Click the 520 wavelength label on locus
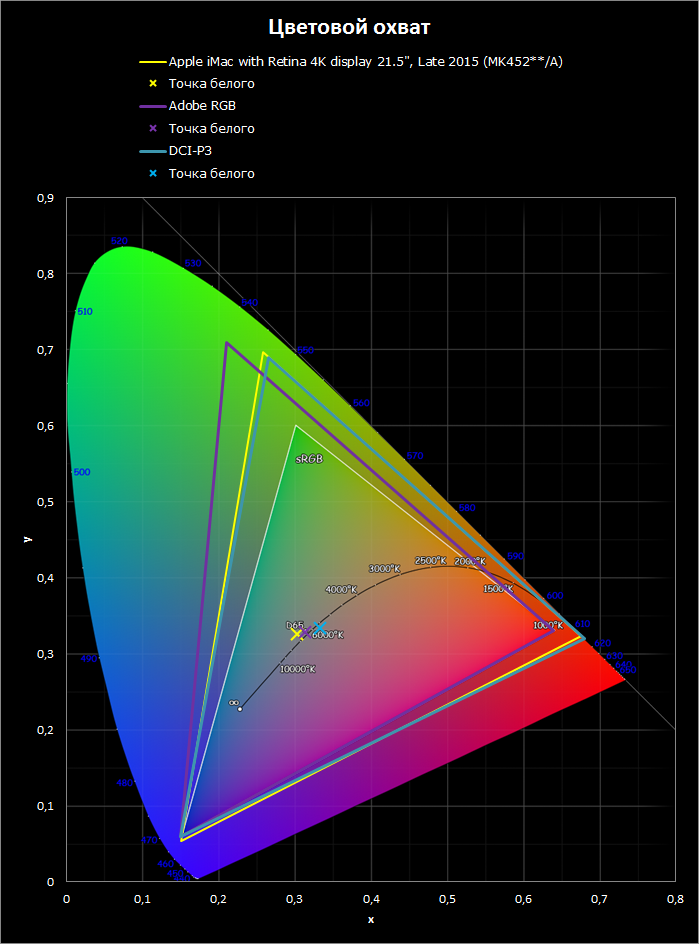This screenshot has width=699, height=944. (x=119, y=241)
